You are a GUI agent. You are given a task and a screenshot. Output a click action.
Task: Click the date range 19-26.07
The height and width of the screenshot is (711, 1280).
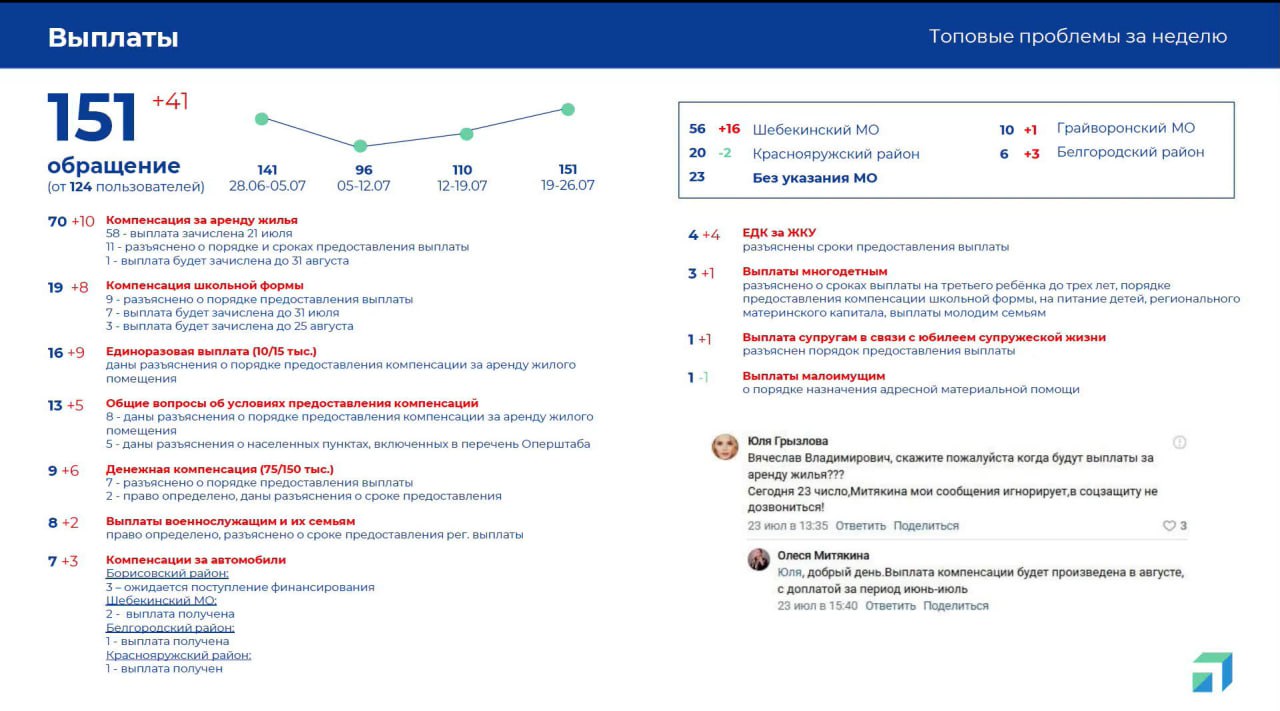pos(568,186)
